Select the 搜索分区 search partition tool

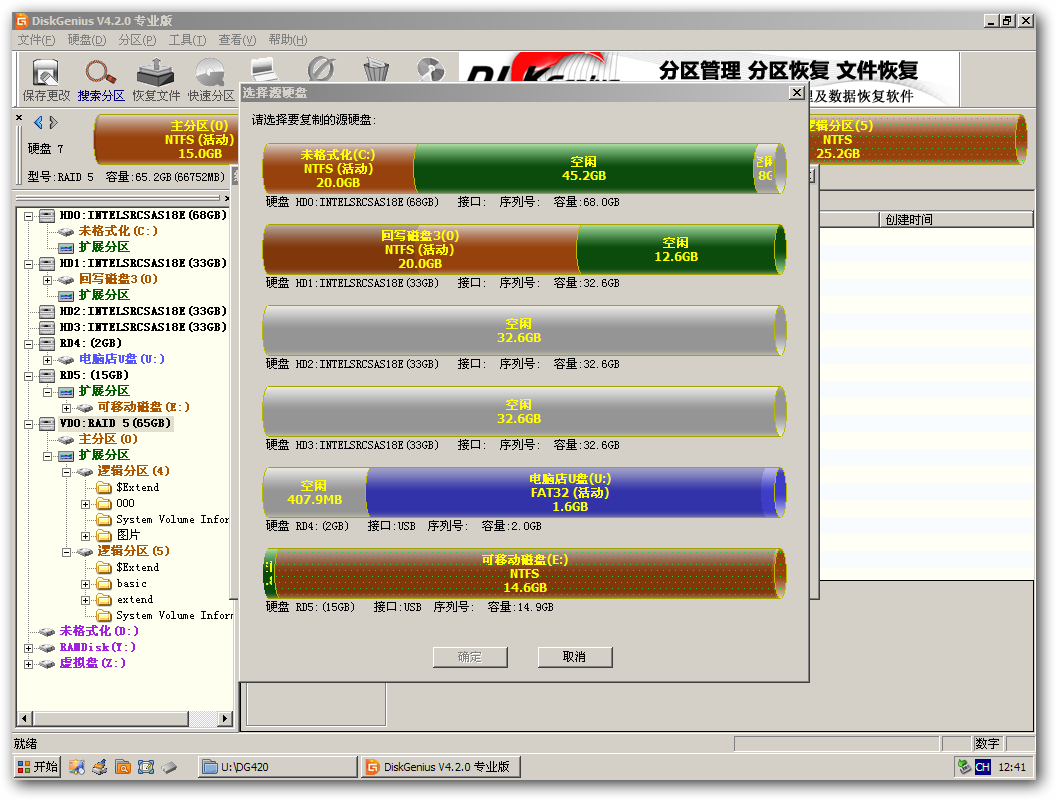101,80
